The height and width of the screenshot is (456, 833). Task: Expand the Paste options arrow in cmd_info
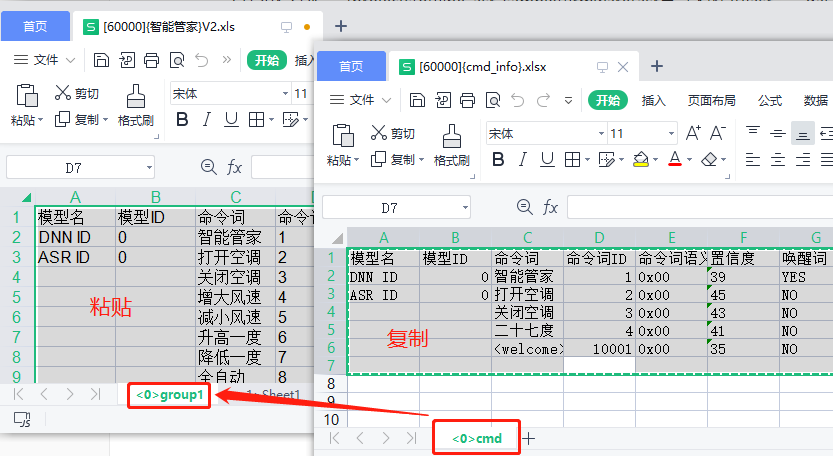tap(357, 160)
